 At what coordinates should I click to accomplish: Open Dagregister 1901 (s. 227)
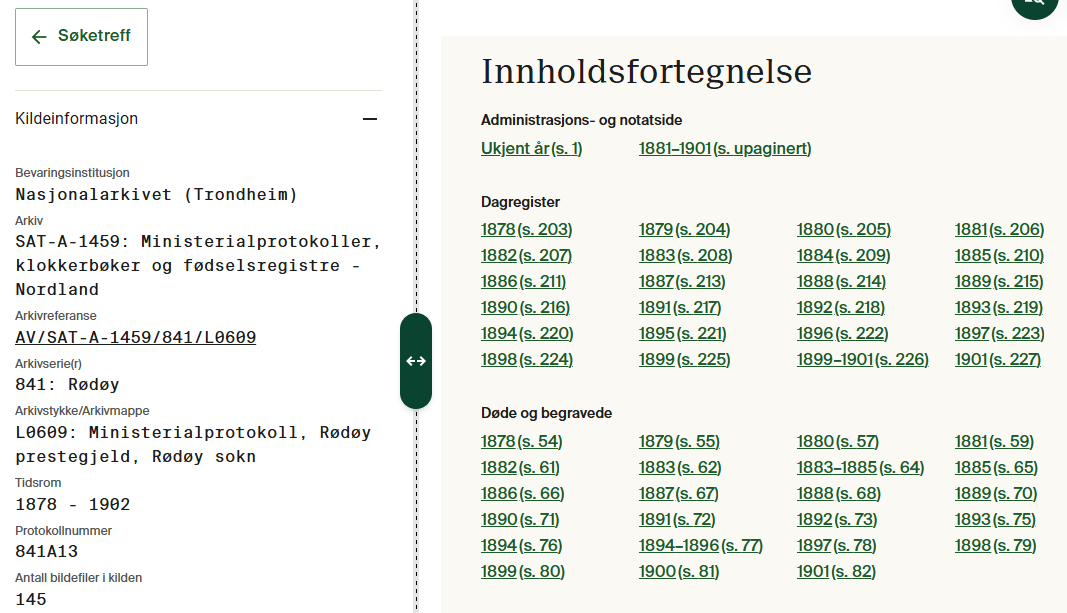997,360
